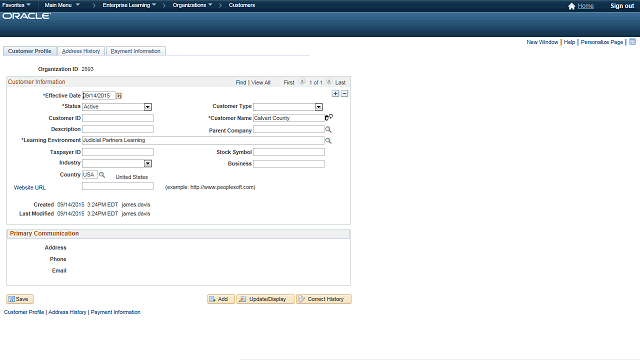Open the Industry dropdown
The width and height of the screenshot is (640, 360).
[148, 163]
